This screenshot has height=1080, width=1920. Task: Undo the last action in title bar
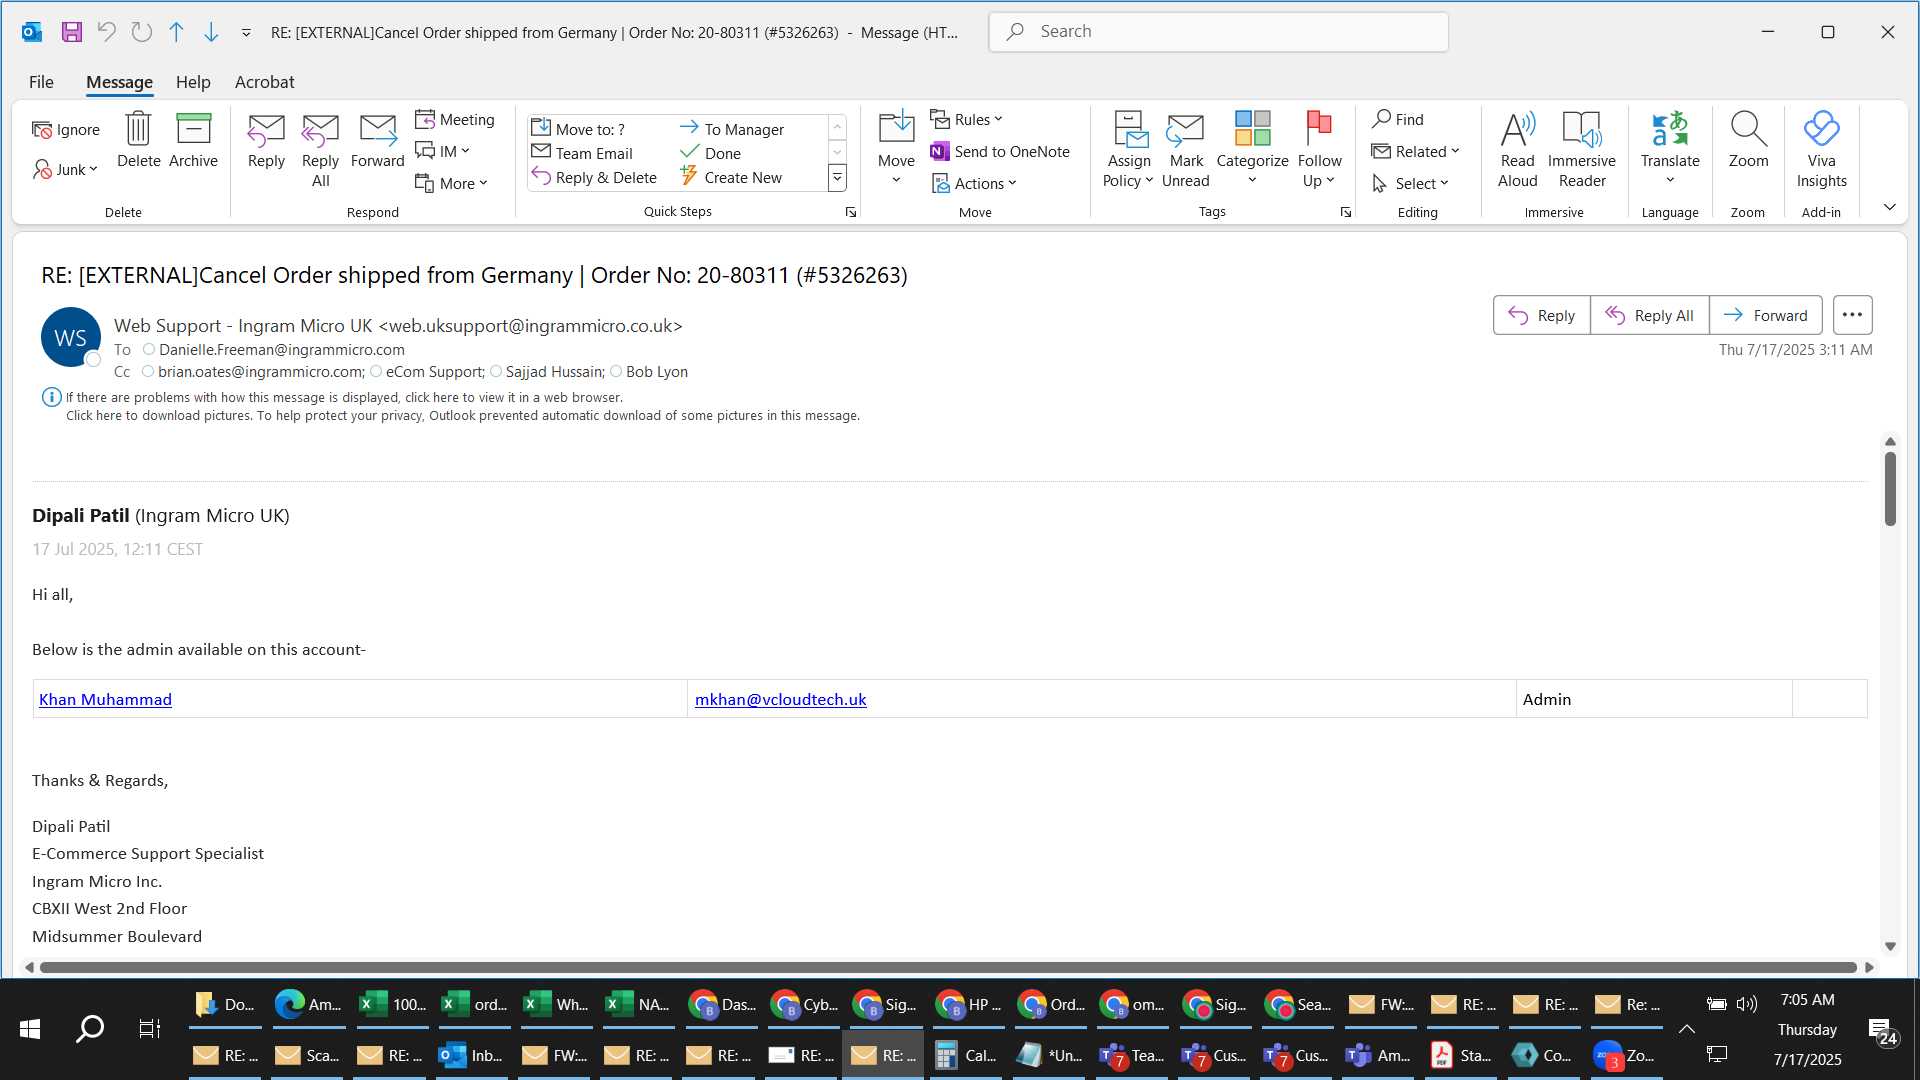[x=106, y=32]
